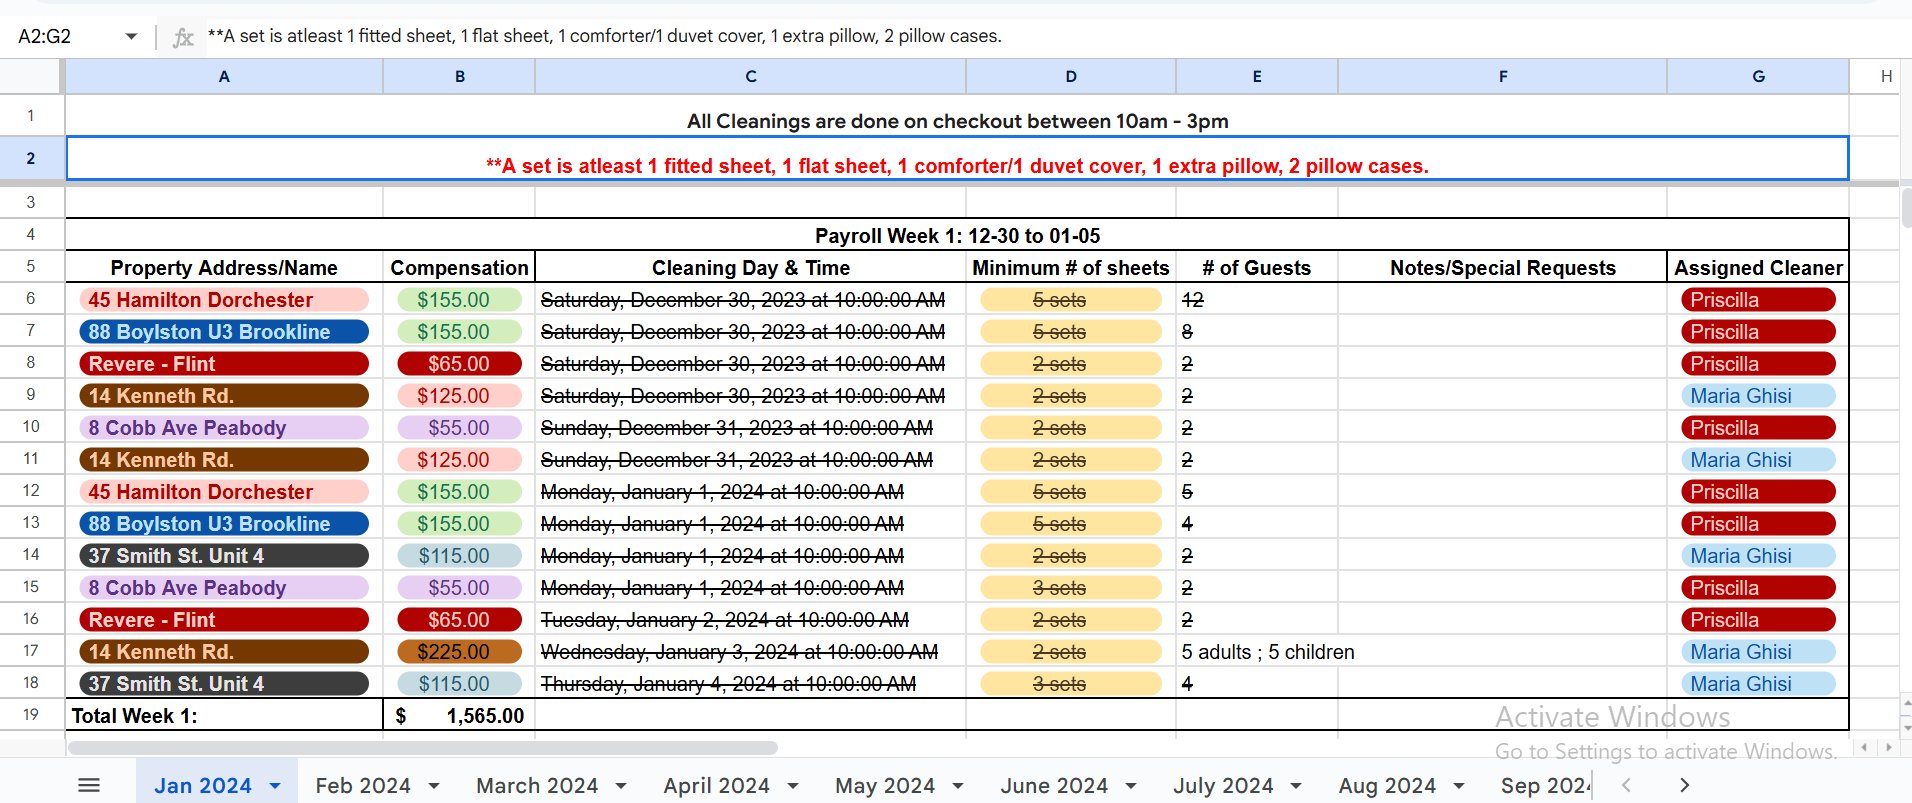Open '88 Boylston U3 Brookline' chip in row 7

(224, 332)
